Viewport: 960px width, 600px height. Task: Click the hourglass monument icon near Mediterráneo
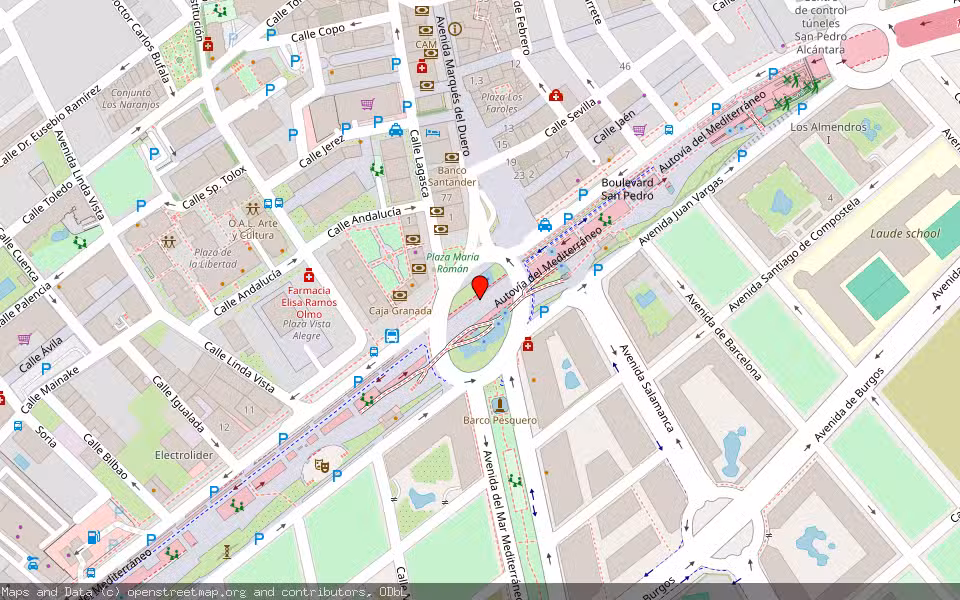(x=227, y=552)
